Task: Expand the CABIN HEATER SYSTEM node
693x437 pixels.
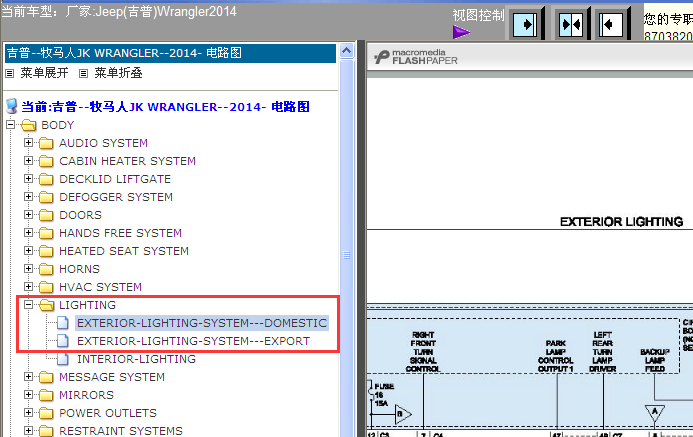Action: pos(28,161)
